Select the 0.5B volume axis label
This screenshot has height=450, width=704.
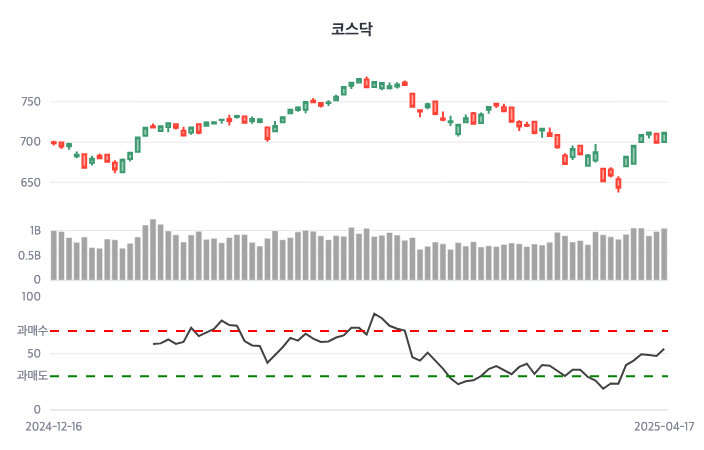coord(30,255)
